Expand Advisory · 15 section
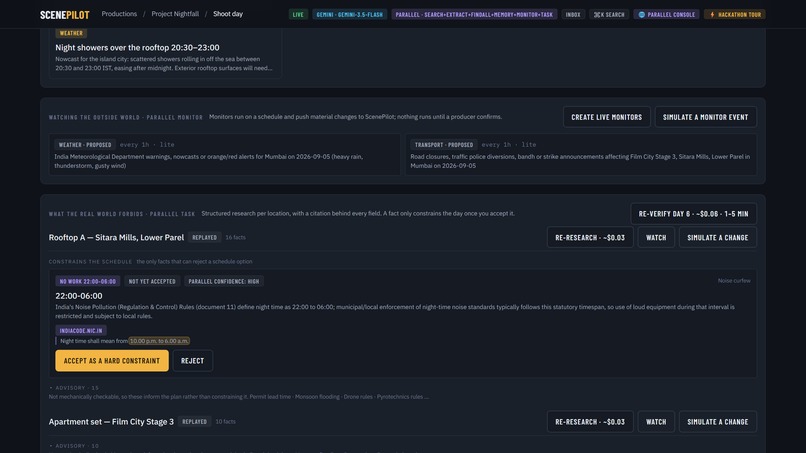Screen dimensions: 806x453 74,388
